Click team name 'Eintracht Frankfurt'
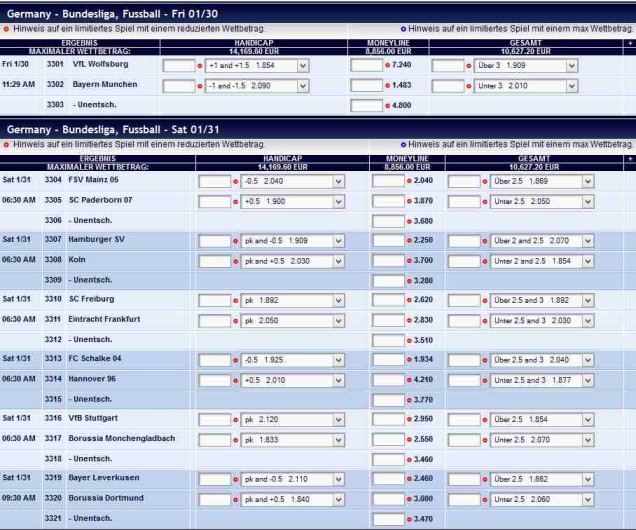This screenshot has height=530, width=636. (x=104, y=319)
